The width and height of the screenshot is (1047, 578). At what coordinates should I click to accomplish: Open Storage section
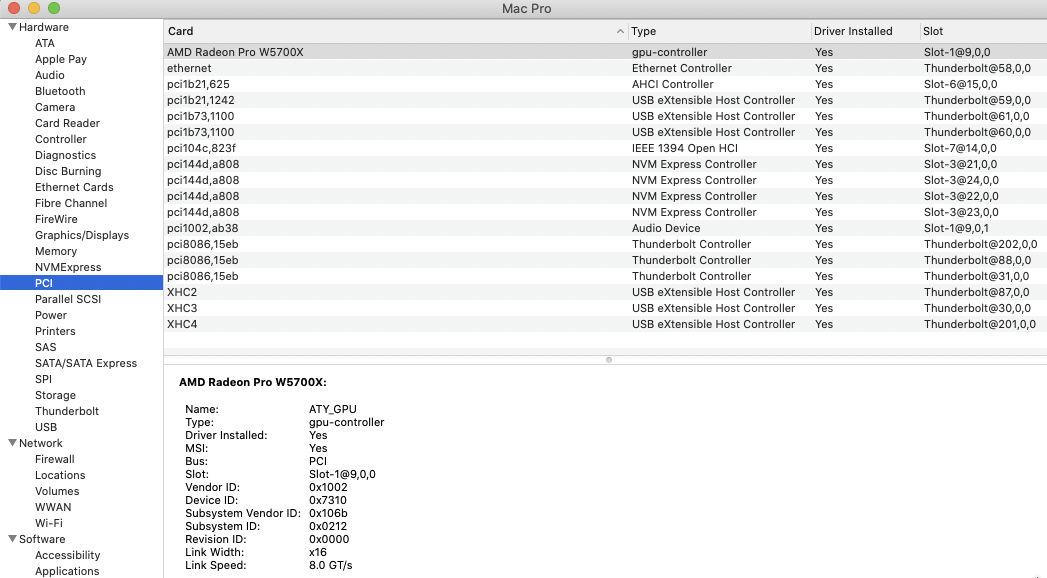pos(55,395)
